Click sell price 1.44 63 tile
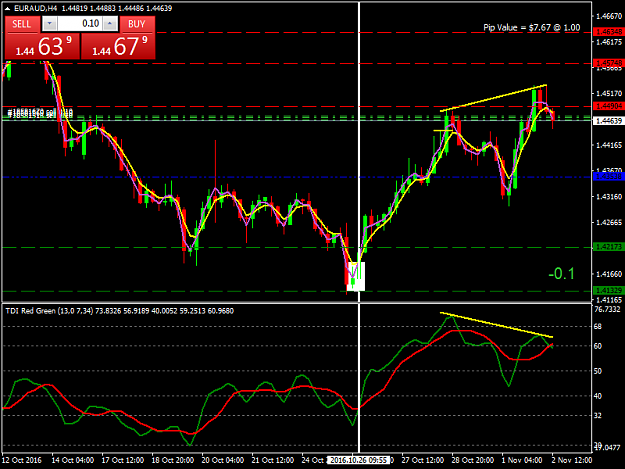Image resolution: width=625 pixels, height=469 pixels. (42, 46)
